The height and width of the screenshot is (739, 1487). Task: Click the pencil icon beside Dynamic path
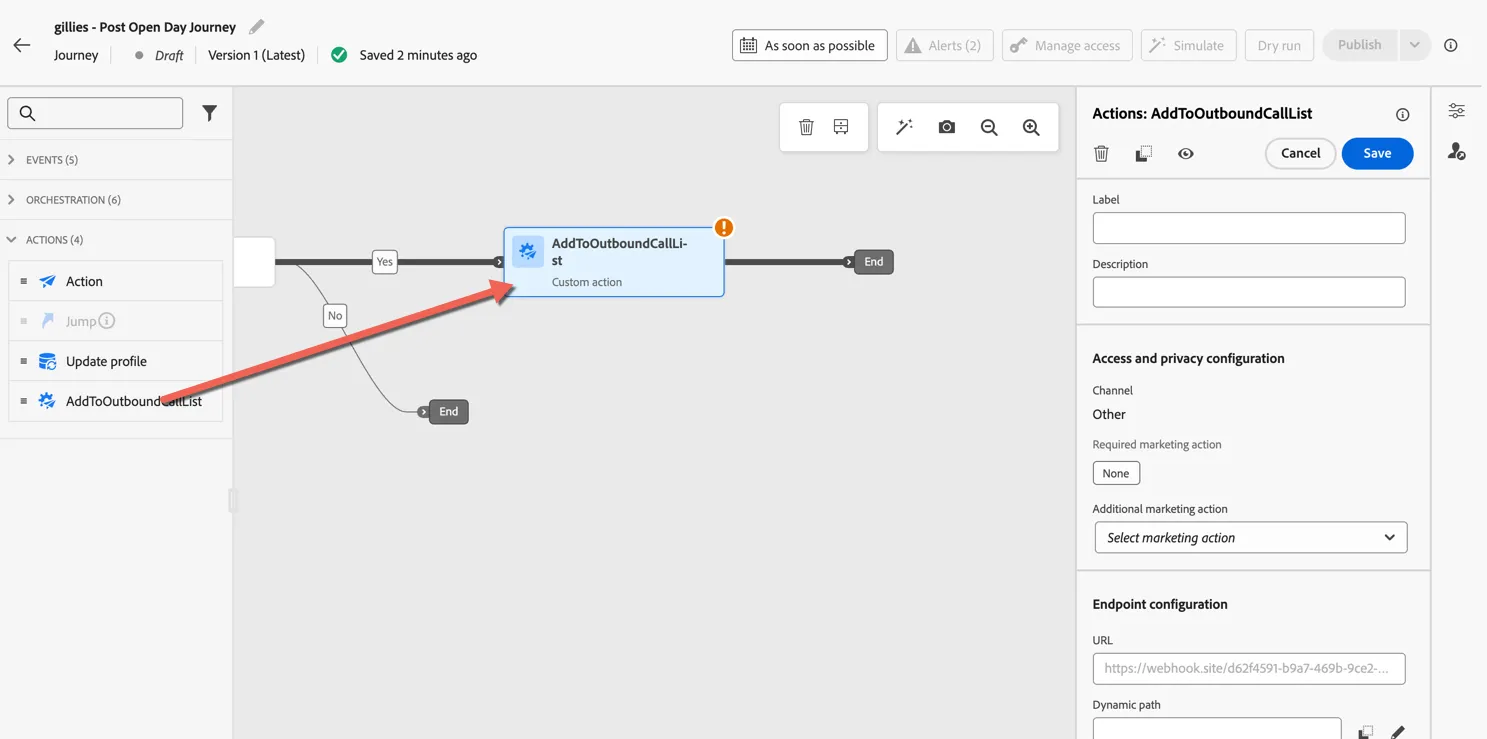pyautogui.click(x=1398, y=733)
